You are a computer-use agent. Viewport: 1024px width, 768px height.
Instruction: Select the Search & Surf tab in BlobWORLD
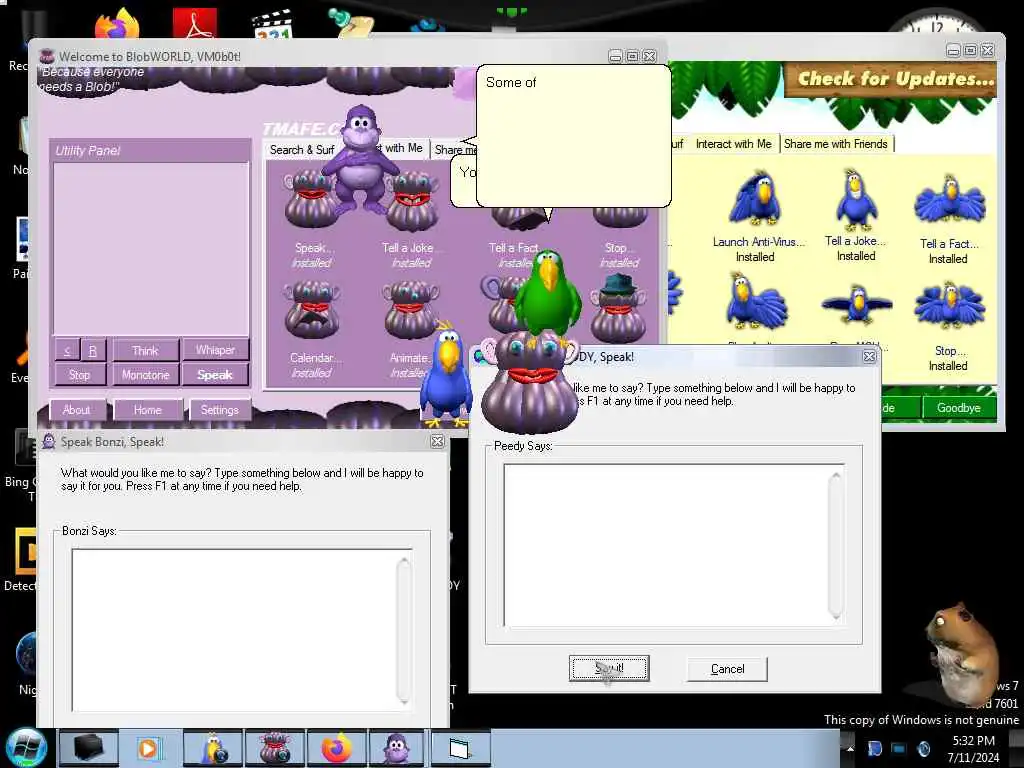302,150
